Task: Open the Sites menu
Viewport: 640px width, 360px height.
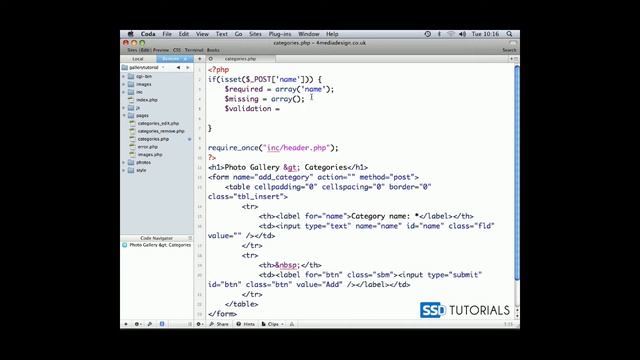Action: (x=255, y=34)
